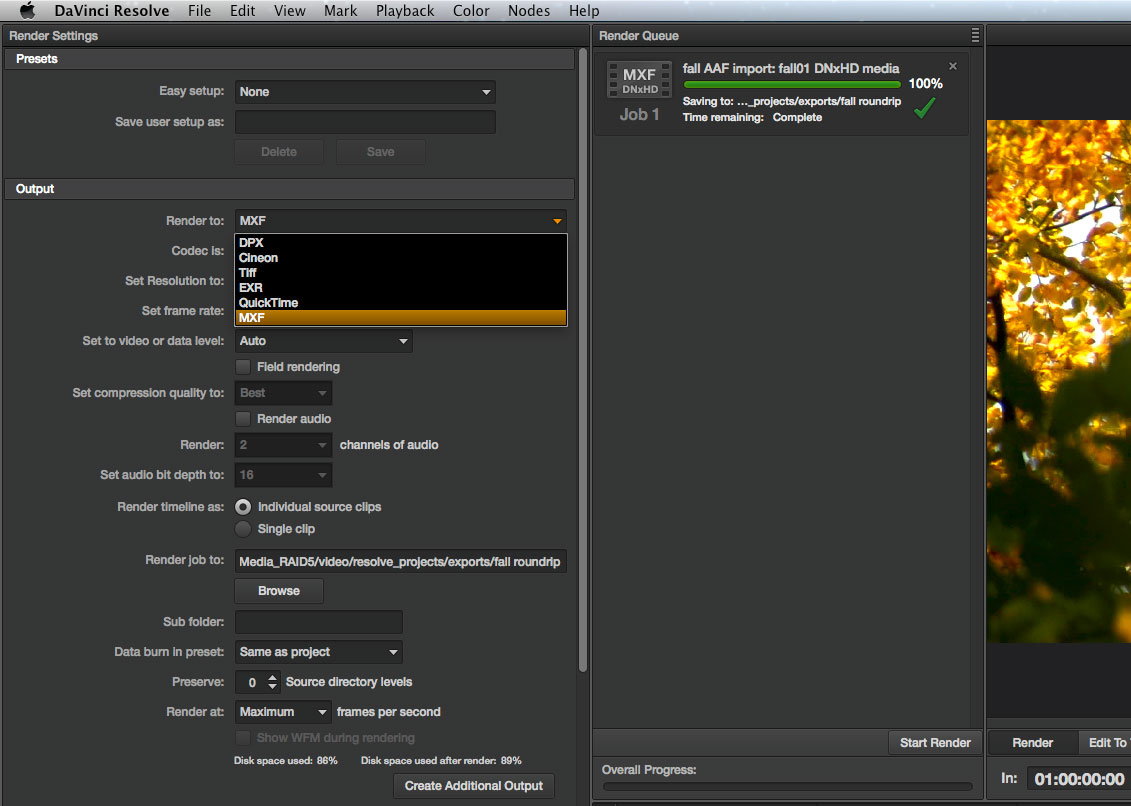Image resolution: width=1131 pixels, height=806 pixels.
Task: Increment the Preserve directory levels stepper
Action: 273,677
